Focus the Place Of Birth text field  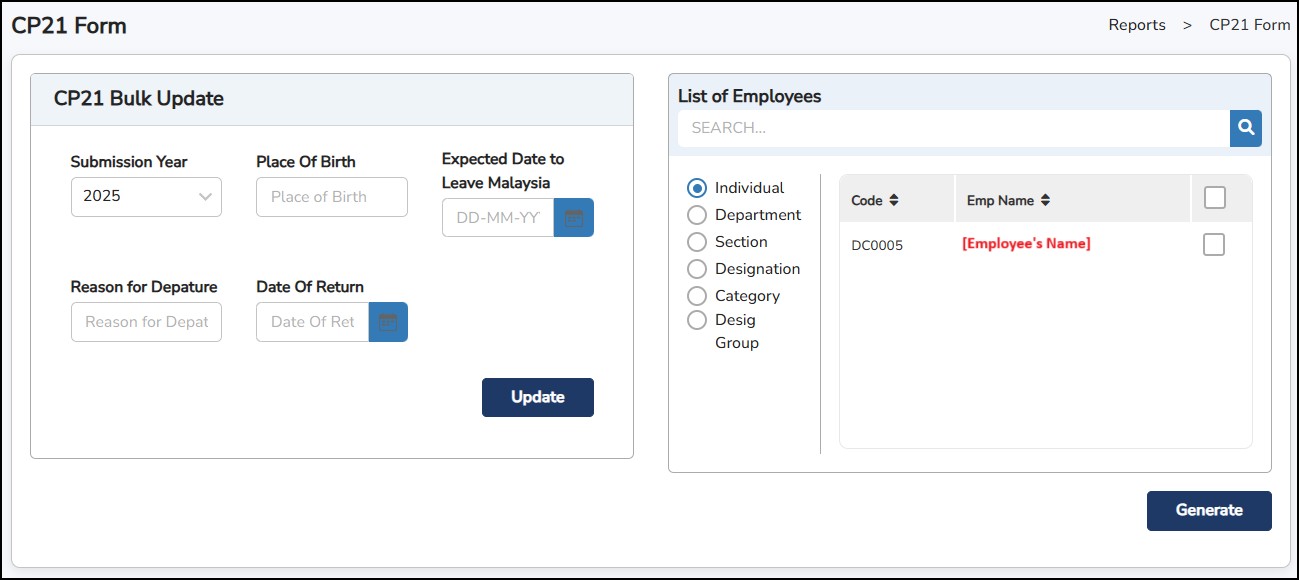coord(331,197)
